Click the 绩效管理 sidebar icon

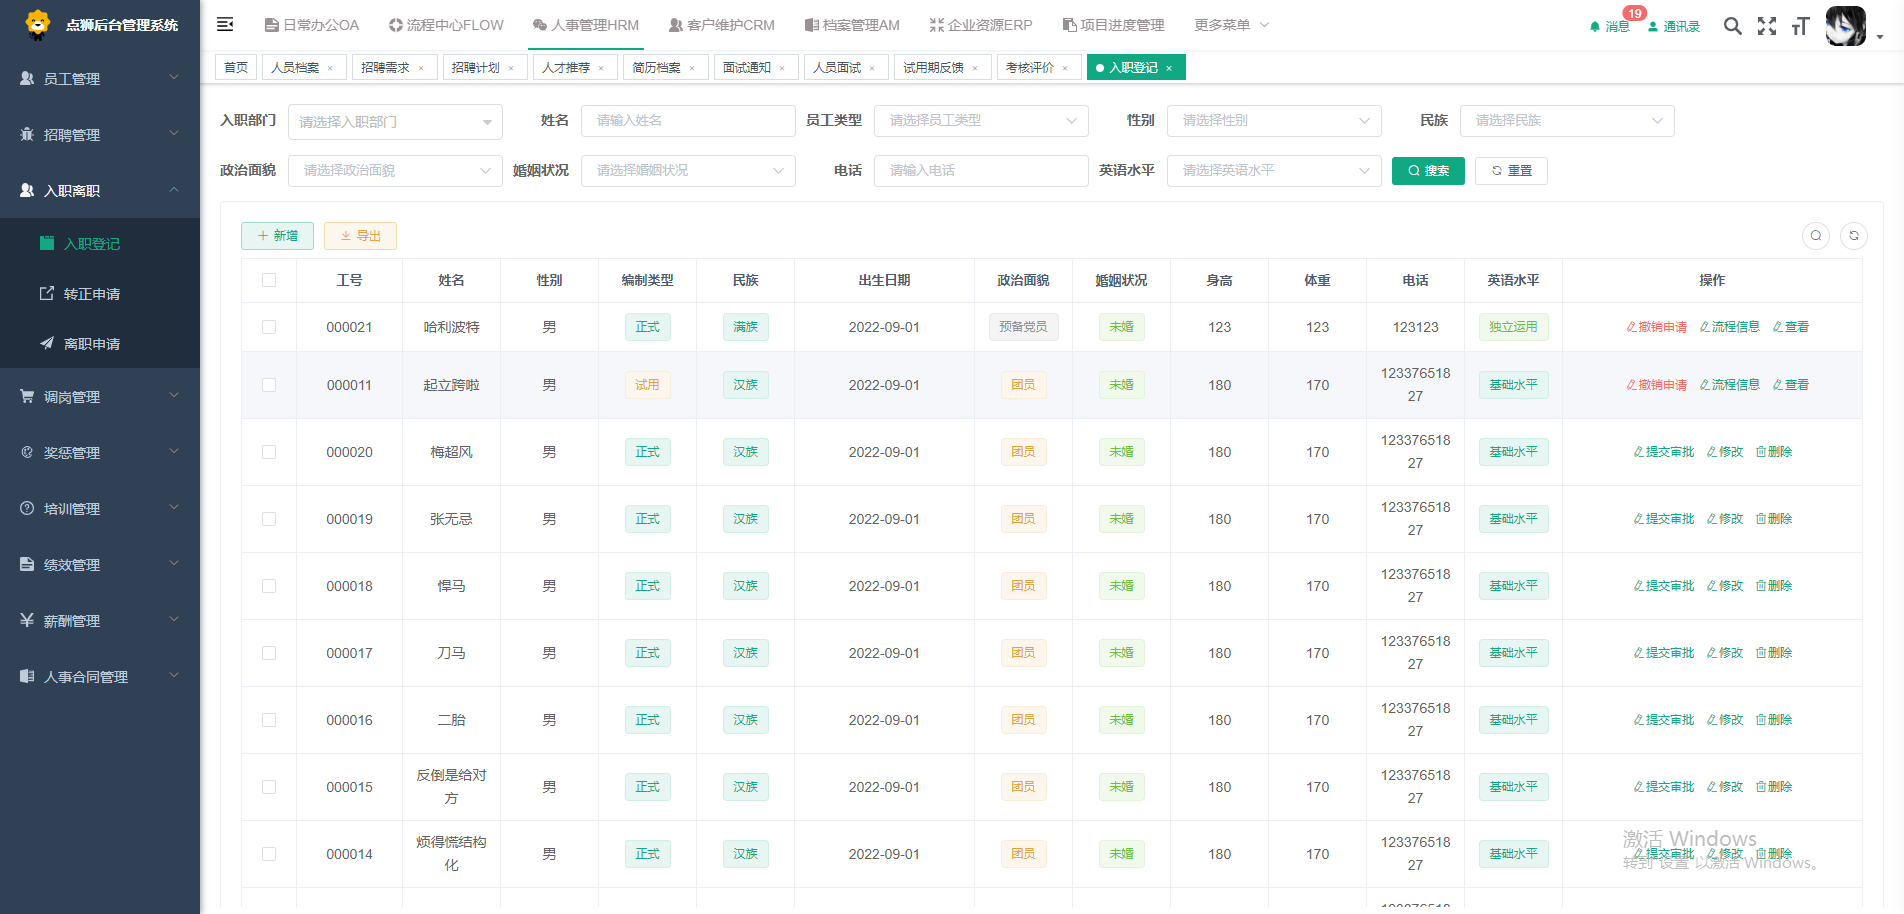27,564
